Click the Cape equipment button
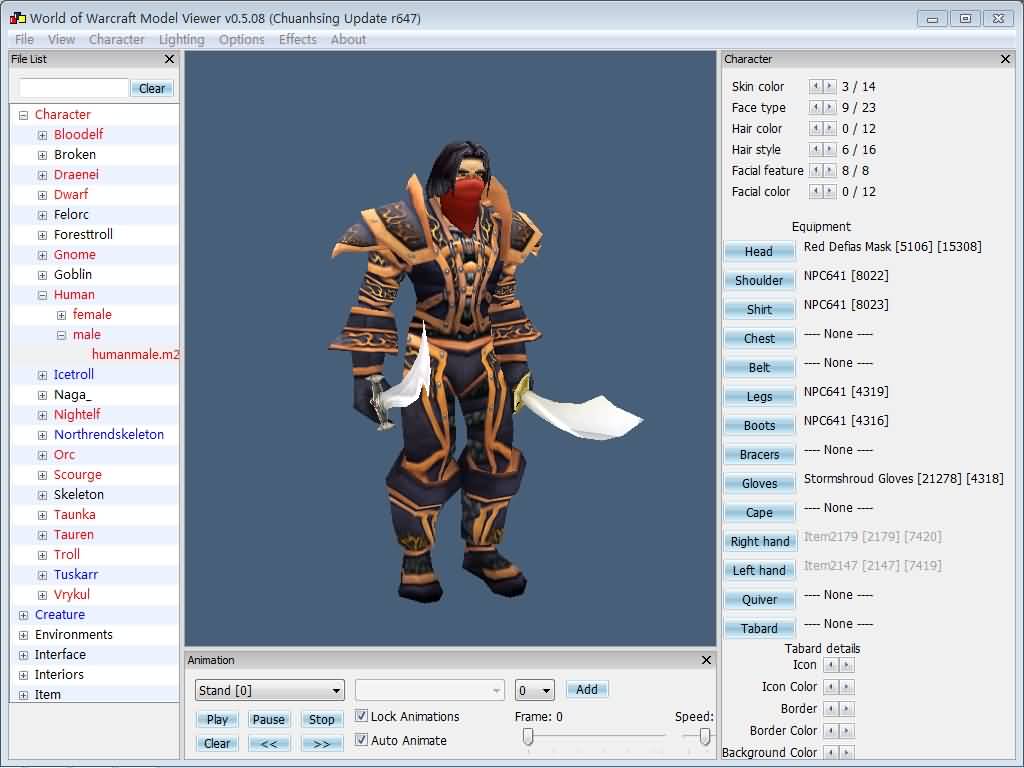This screenshot has height=768, width=1024. (x=759, y=513)
